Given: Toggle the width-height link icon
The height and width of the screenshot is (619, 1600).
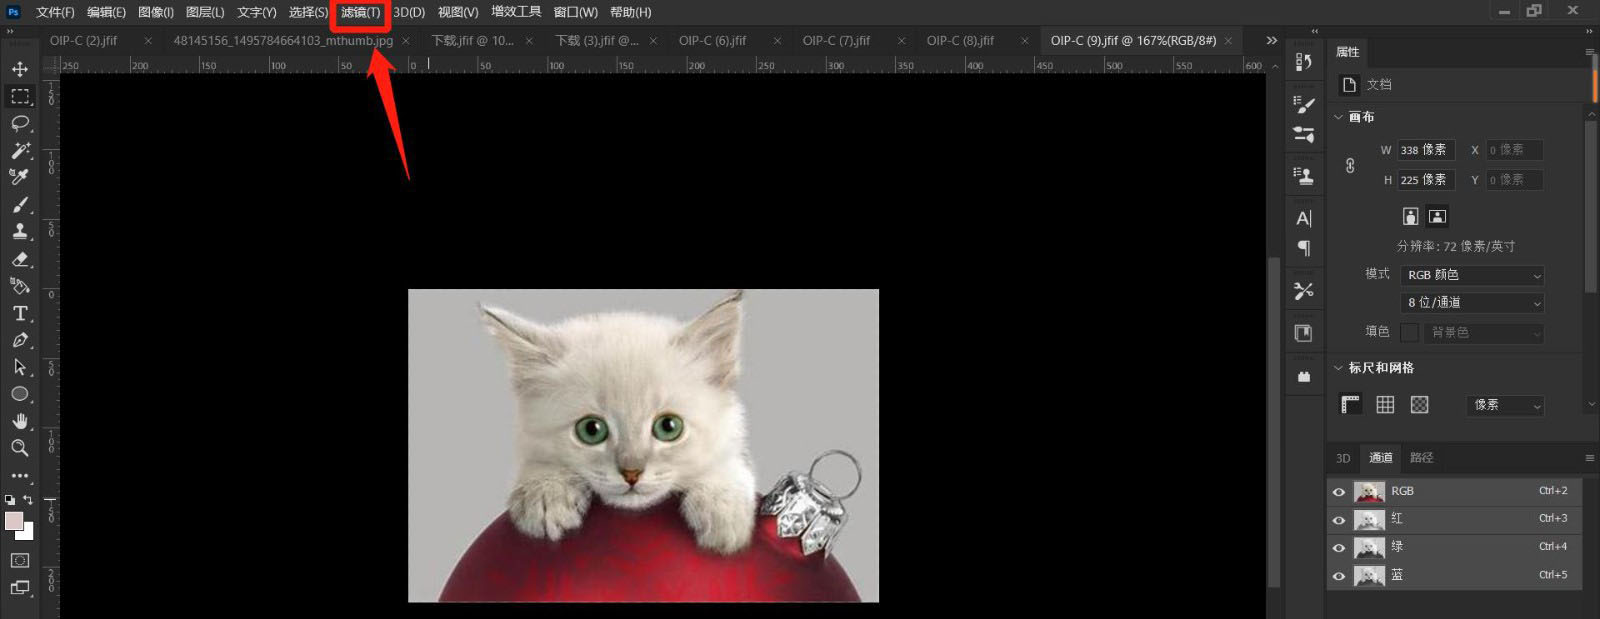Looking at the screenshot, I should [1350, 165].
